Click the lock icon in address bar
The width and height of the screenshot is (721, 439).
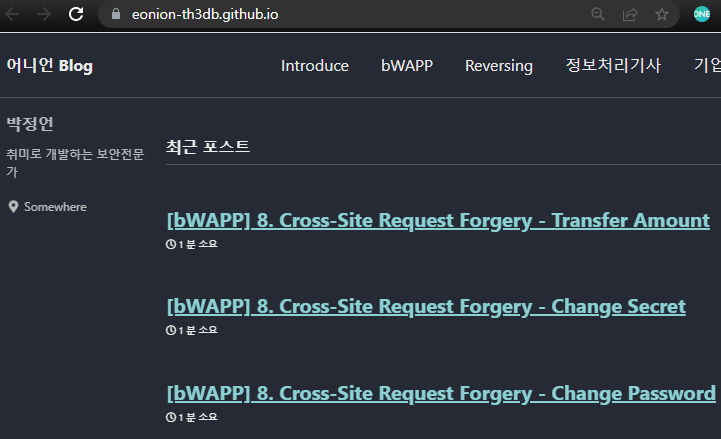click(x=116, y=14)
